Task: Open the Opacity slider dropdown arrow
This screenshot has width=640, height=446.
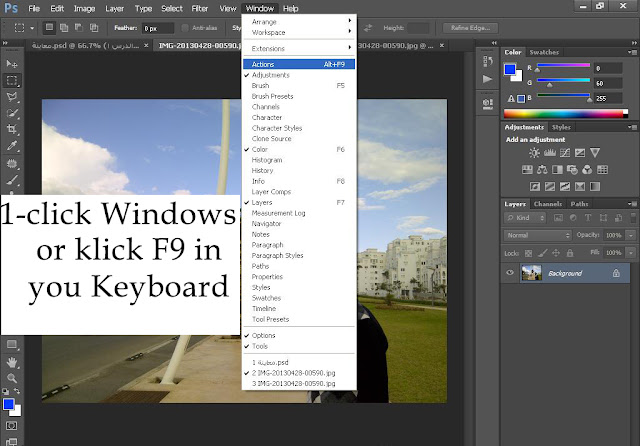Action: click(x=631, y=235)
